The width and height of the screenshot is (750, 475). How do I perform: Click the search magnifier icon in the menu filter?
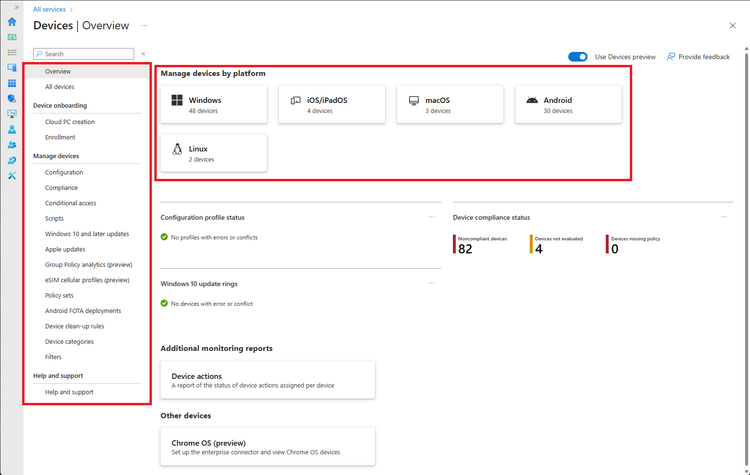click(39, 54)
